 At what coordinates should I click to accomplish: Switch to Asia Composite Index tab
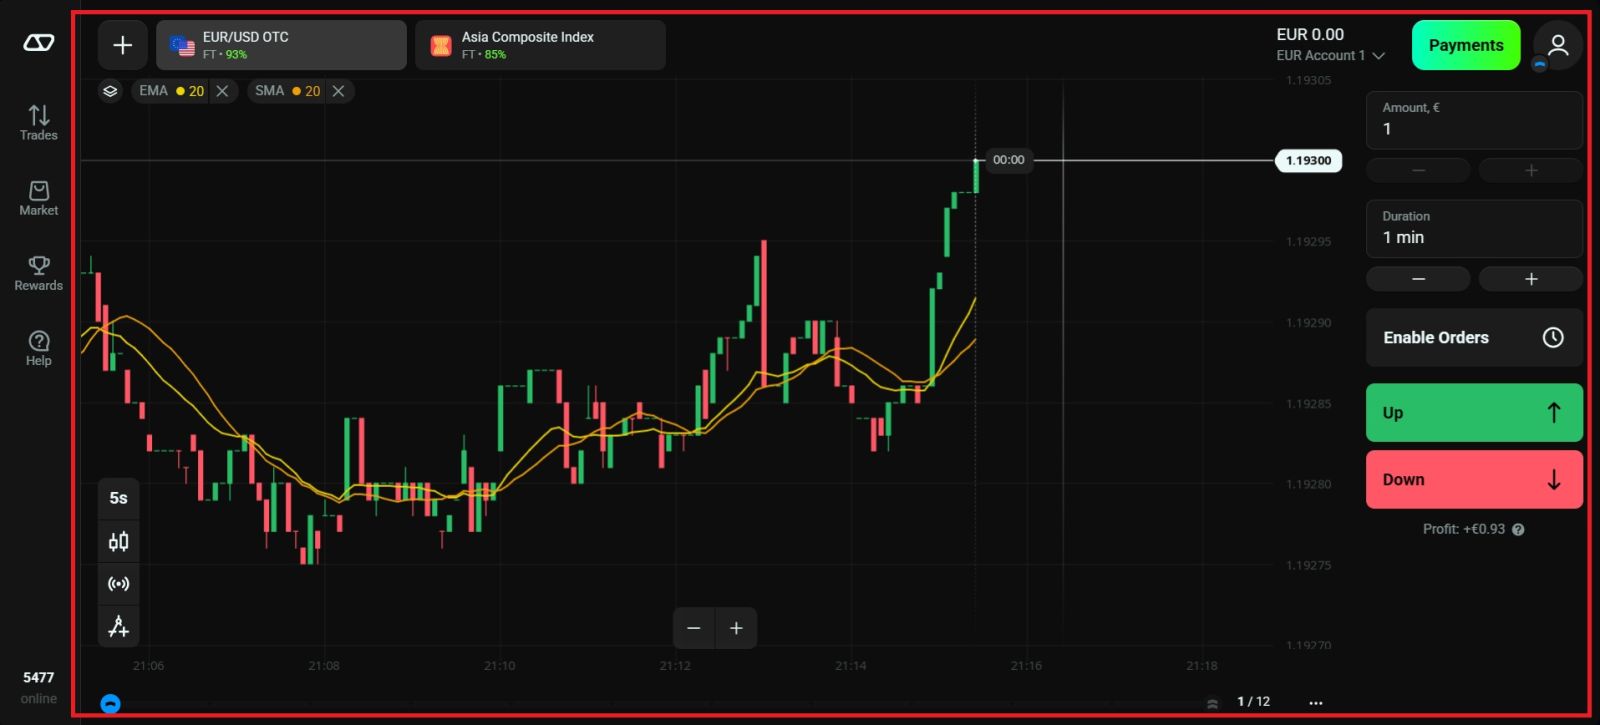tap(540, 45)
